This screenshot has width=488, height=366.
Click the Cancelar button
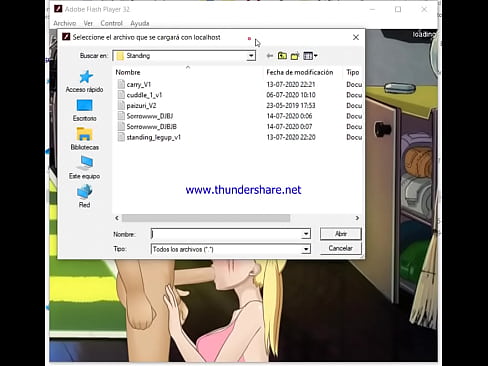point(341,248)
